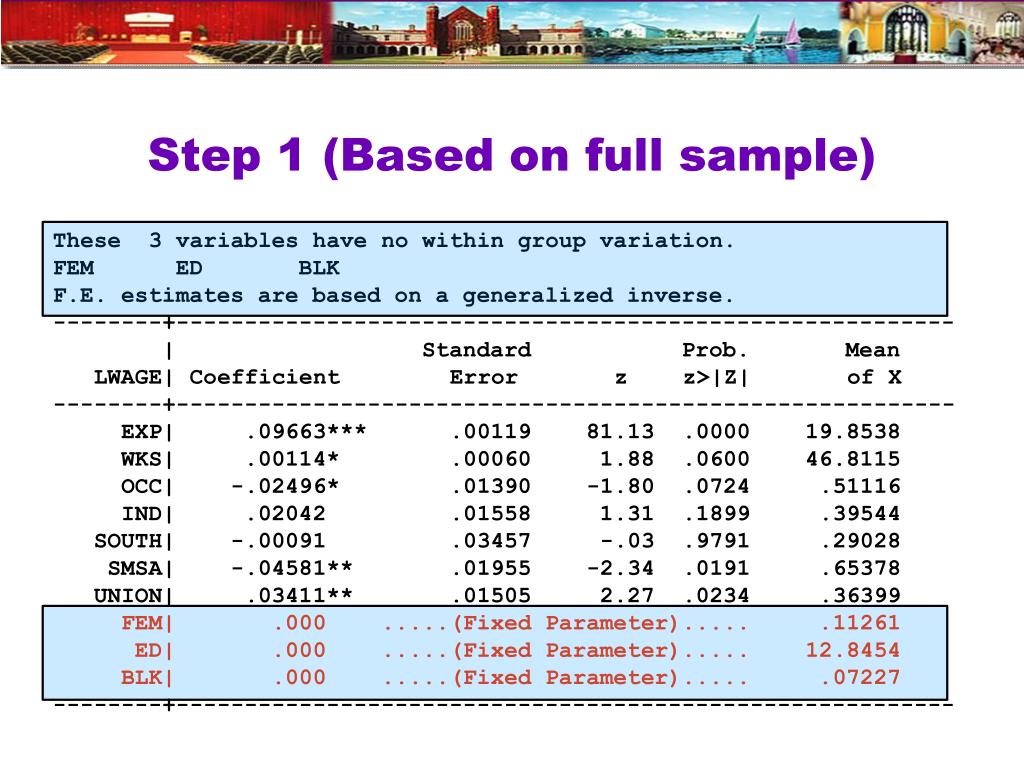Click the 'SOUTH' row label
This screenshot has width=1024, height=768.
click(x=127, y=541)
